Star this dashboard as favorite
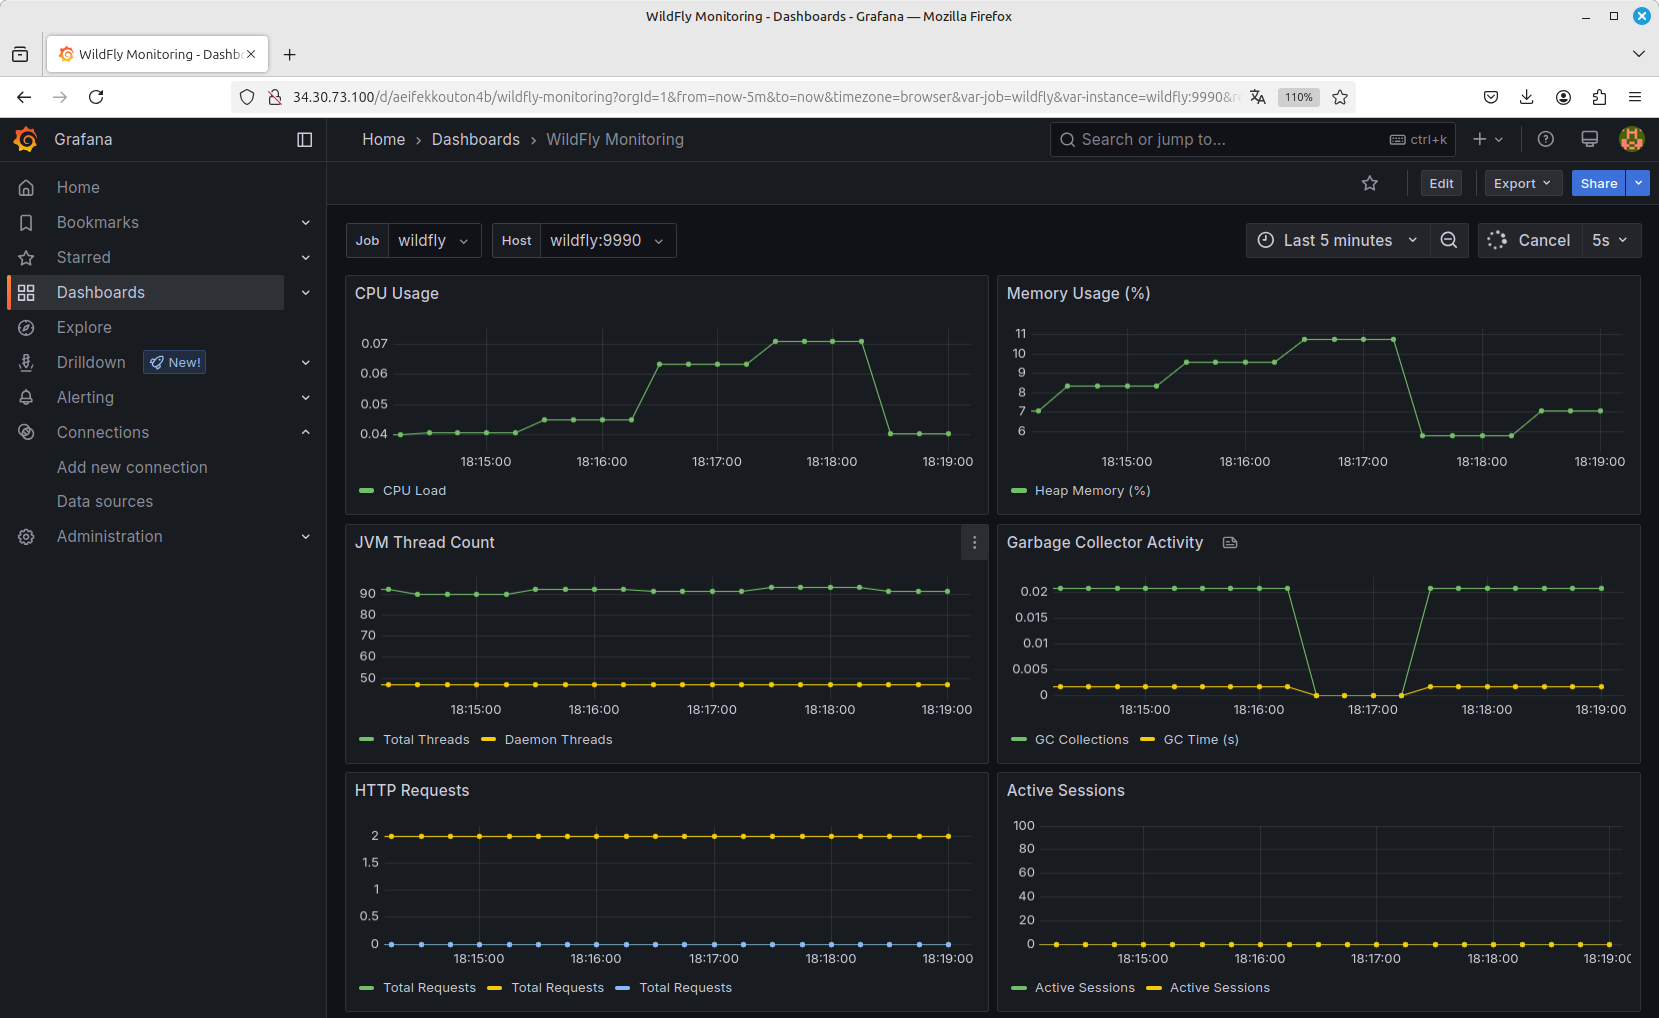 pyautogui.click(x=1370, y=183)
